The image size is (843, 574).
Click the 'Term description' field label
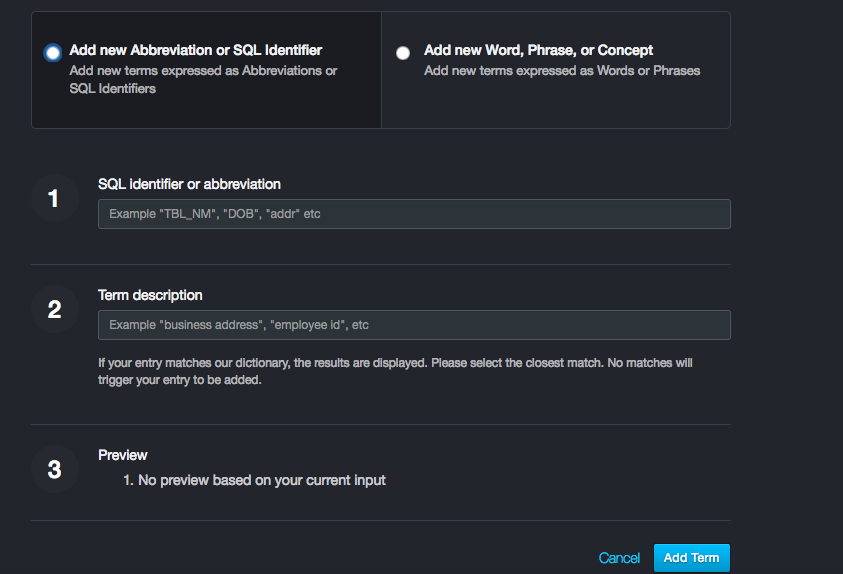point(150,295)
